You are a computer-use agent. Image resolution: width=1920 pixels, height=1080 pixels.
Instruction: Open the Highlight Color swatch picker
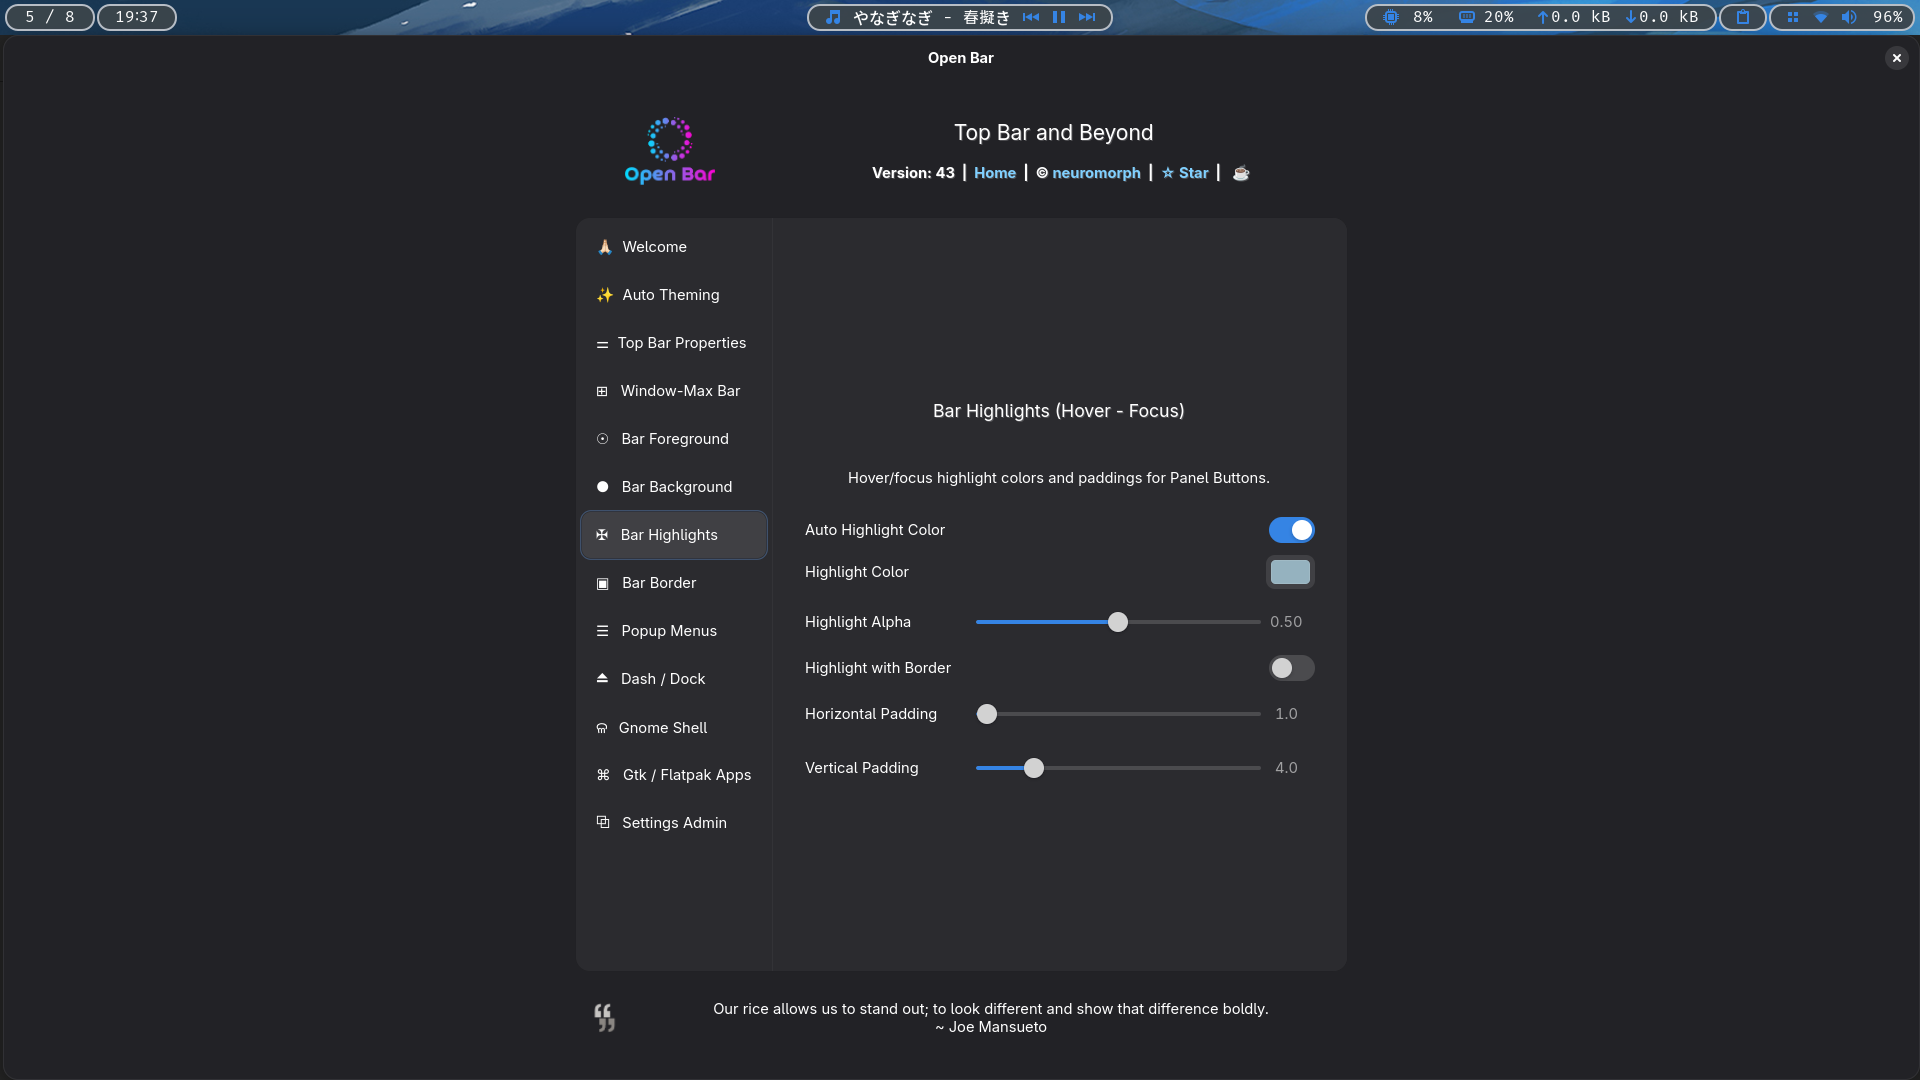pyautogui.click(x=1290, y=572)
